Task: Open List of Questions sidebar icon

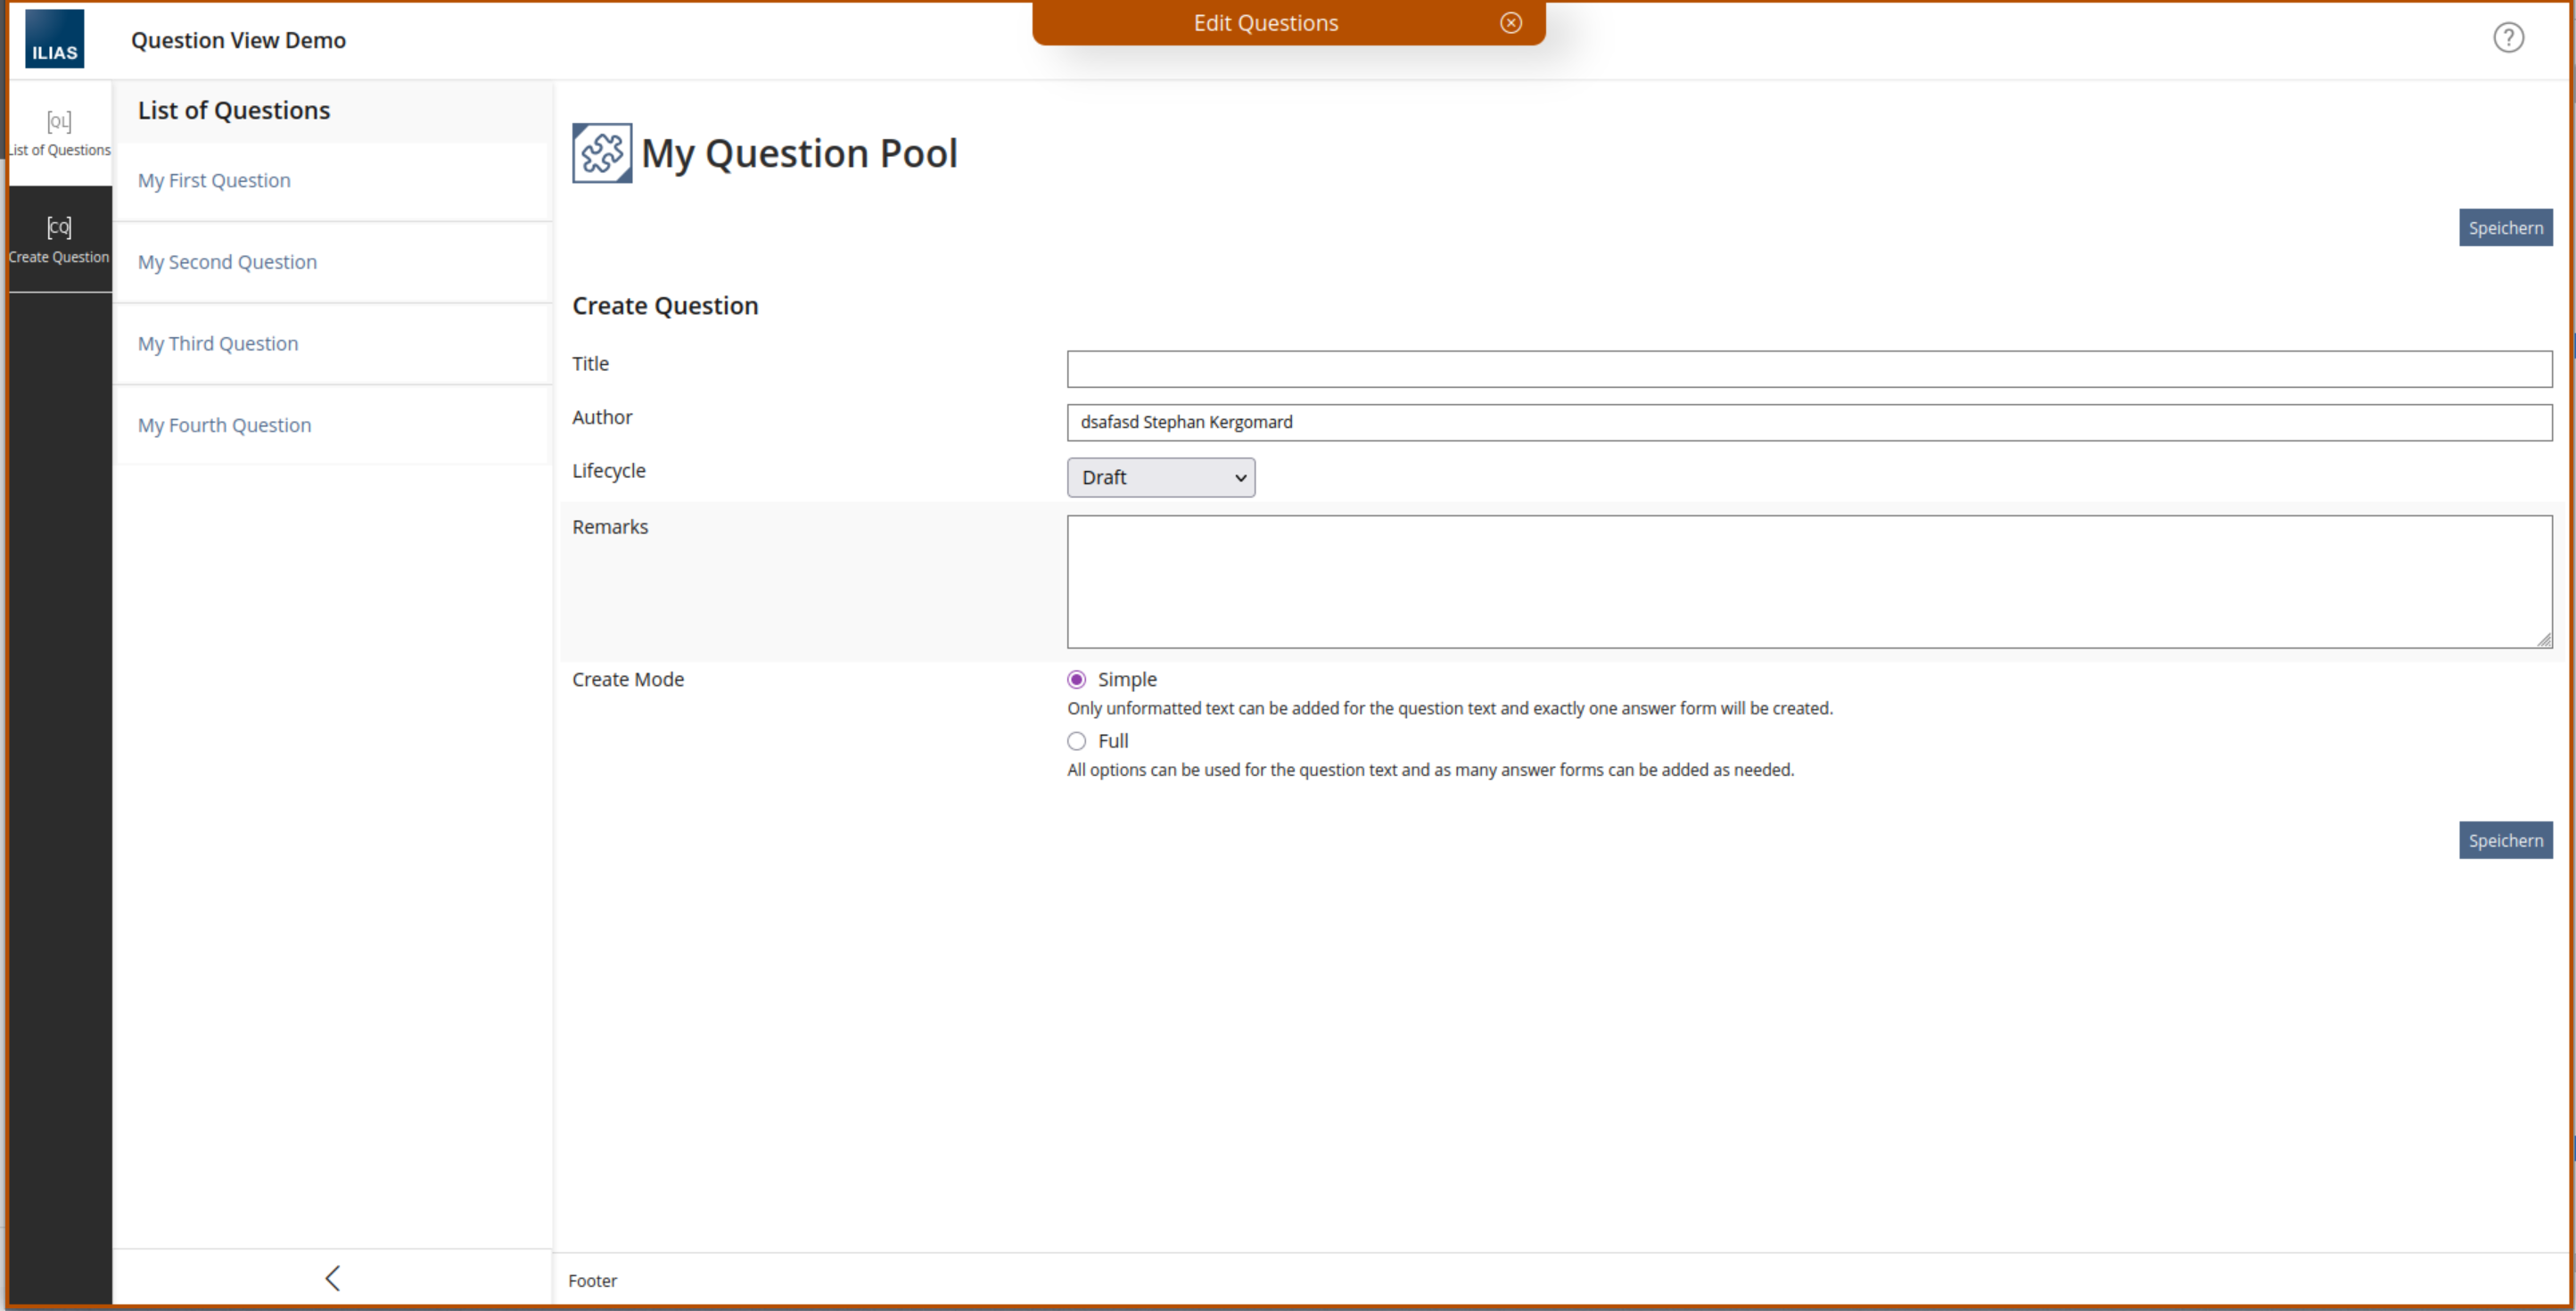Action: 59,133
